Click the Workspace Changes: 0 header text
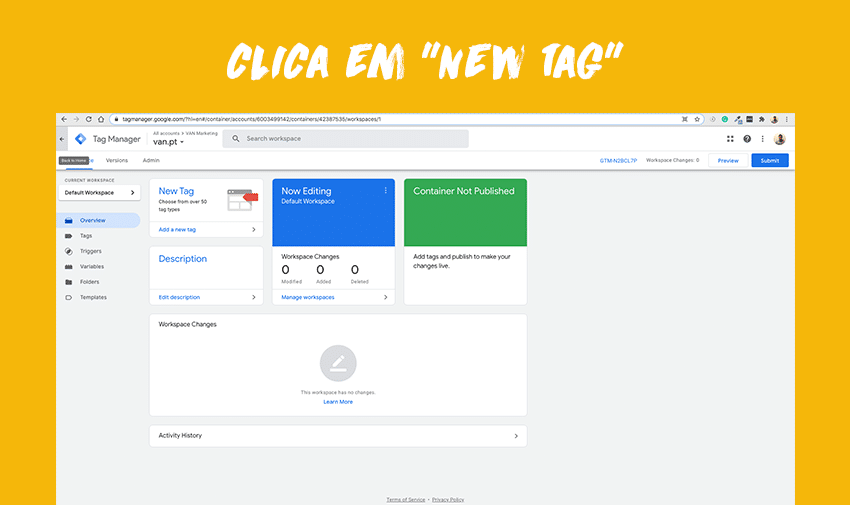This screenshot has width=850, height=505. pos(672,160)
